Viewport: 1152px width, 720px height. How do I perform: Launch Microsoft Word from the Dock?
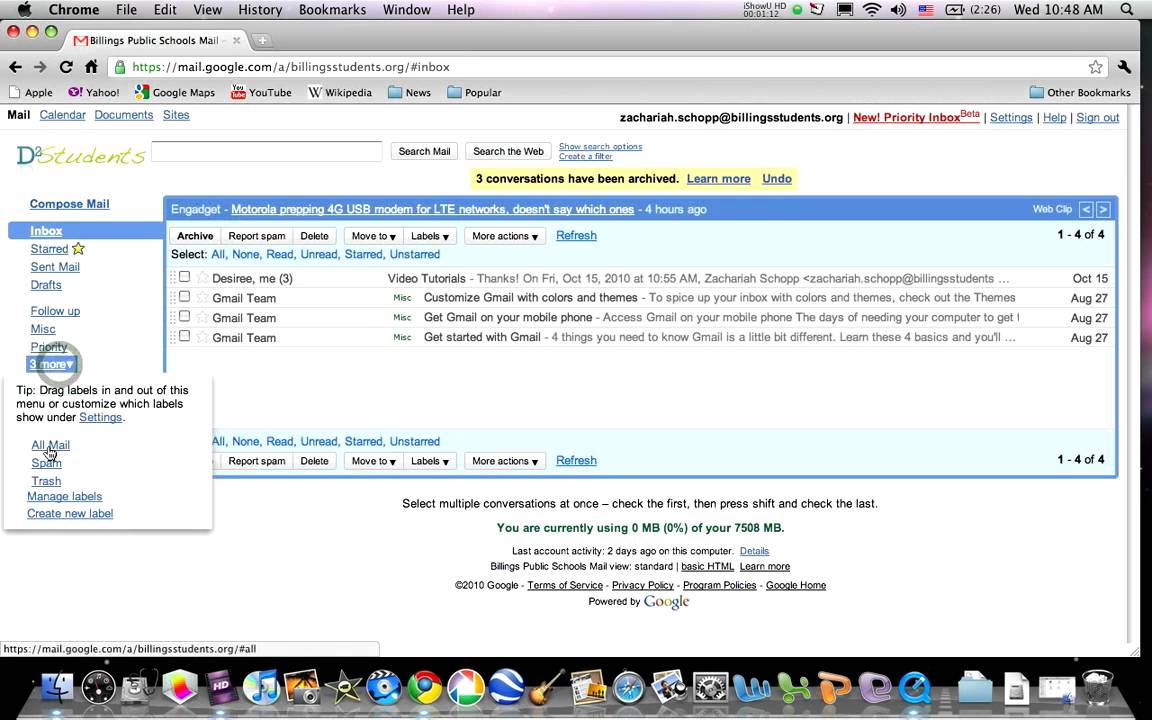click(752, 688)
